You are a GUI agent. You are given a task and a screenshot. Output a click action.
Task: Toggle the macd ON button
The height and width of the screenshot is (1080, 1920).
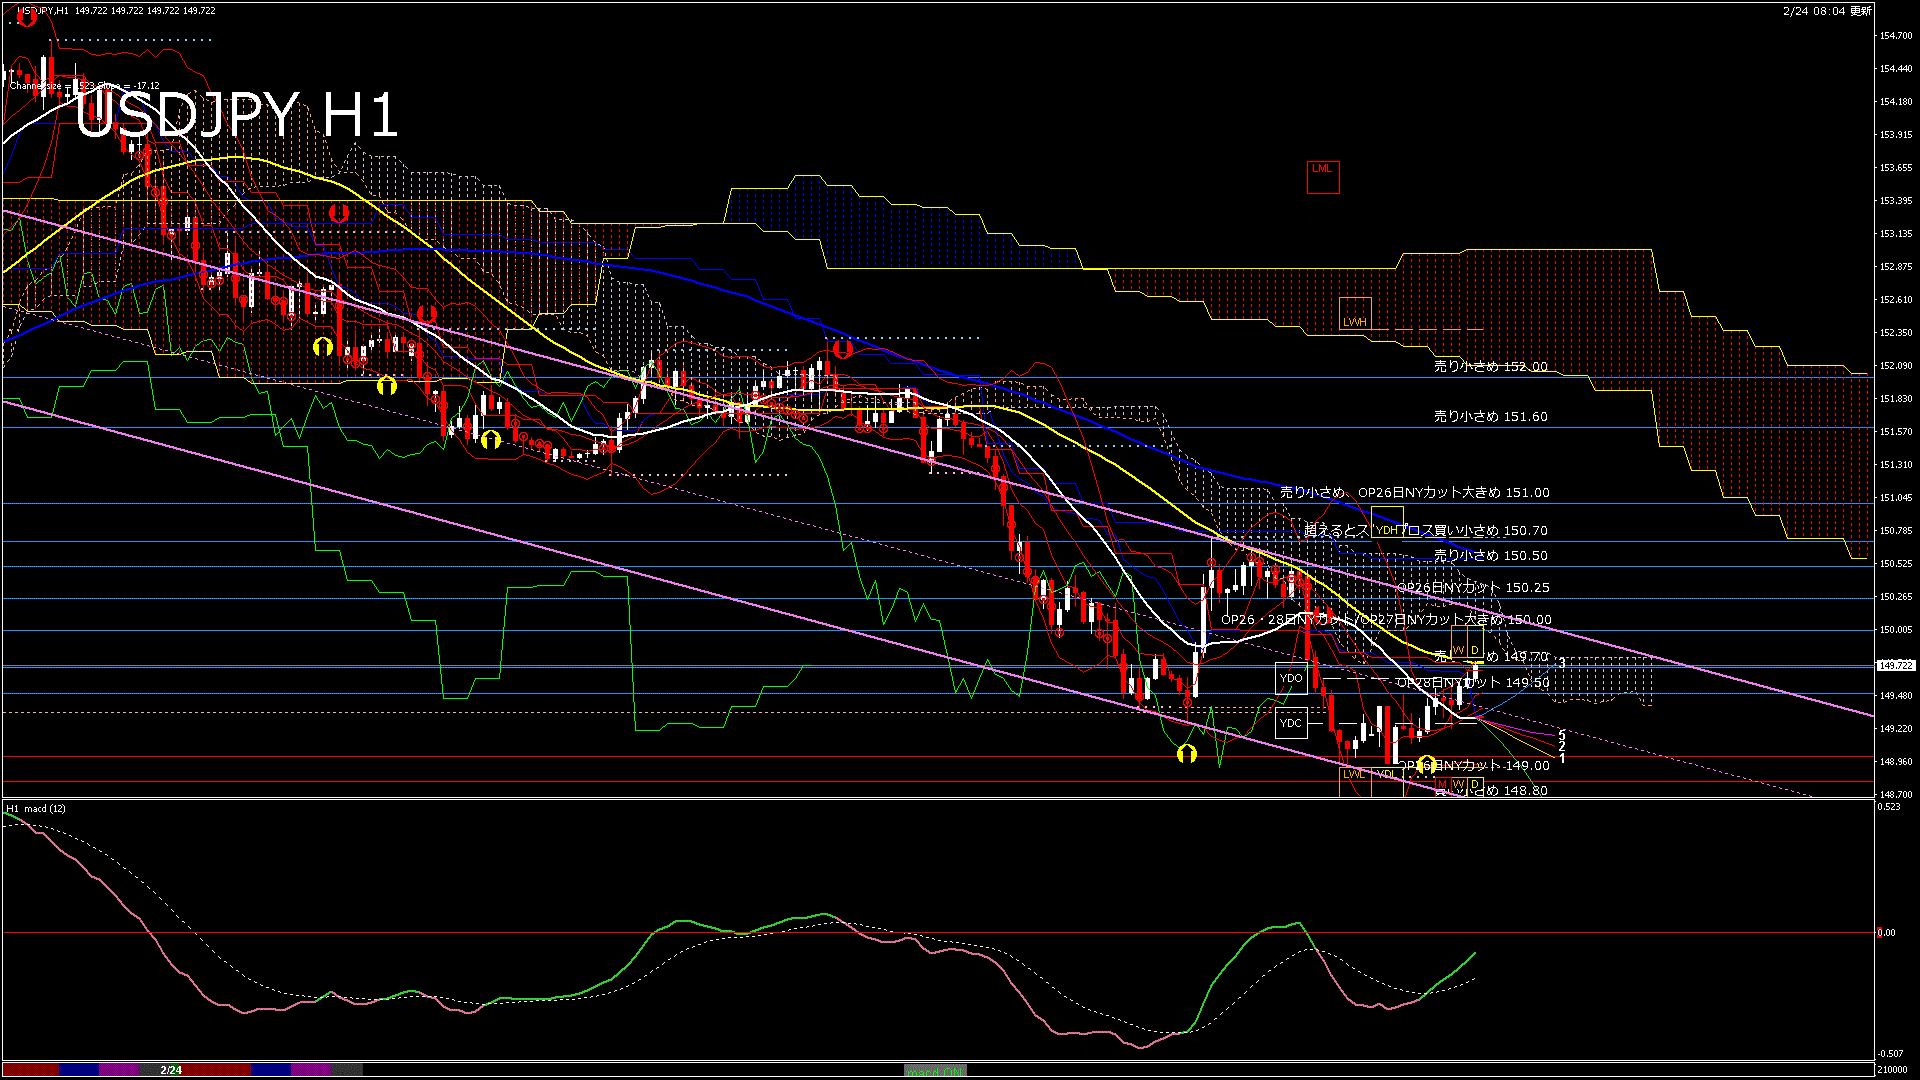coord(935,1071)
